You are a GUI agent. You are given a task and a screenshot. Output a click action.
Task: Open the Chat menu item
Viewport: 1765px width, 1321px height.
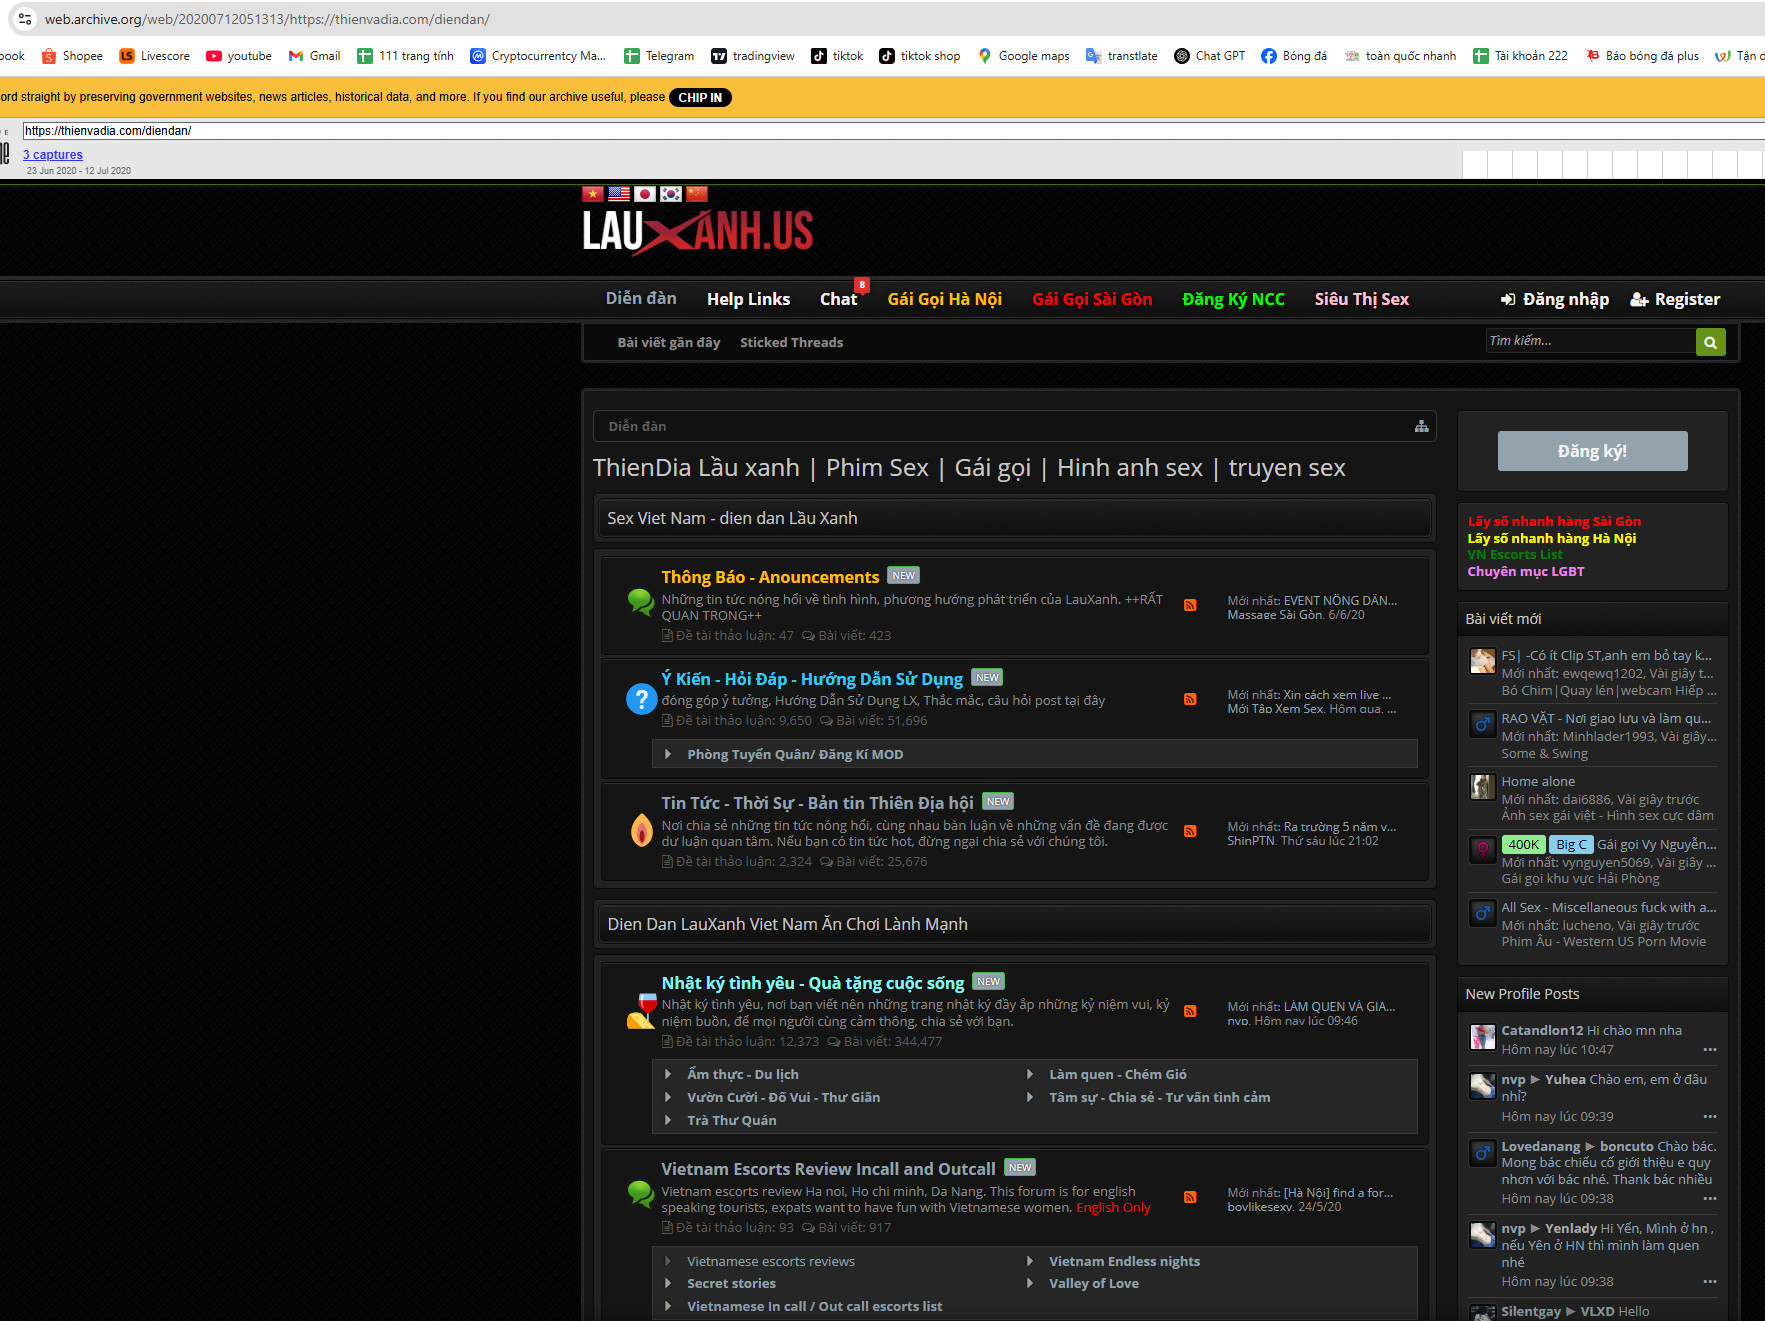point(838,299)
